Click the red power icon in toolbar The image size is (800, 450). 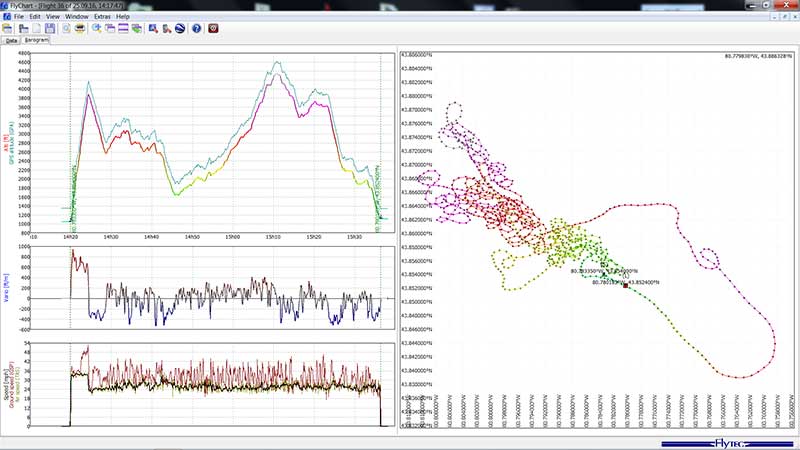click(x=213, y=28)
